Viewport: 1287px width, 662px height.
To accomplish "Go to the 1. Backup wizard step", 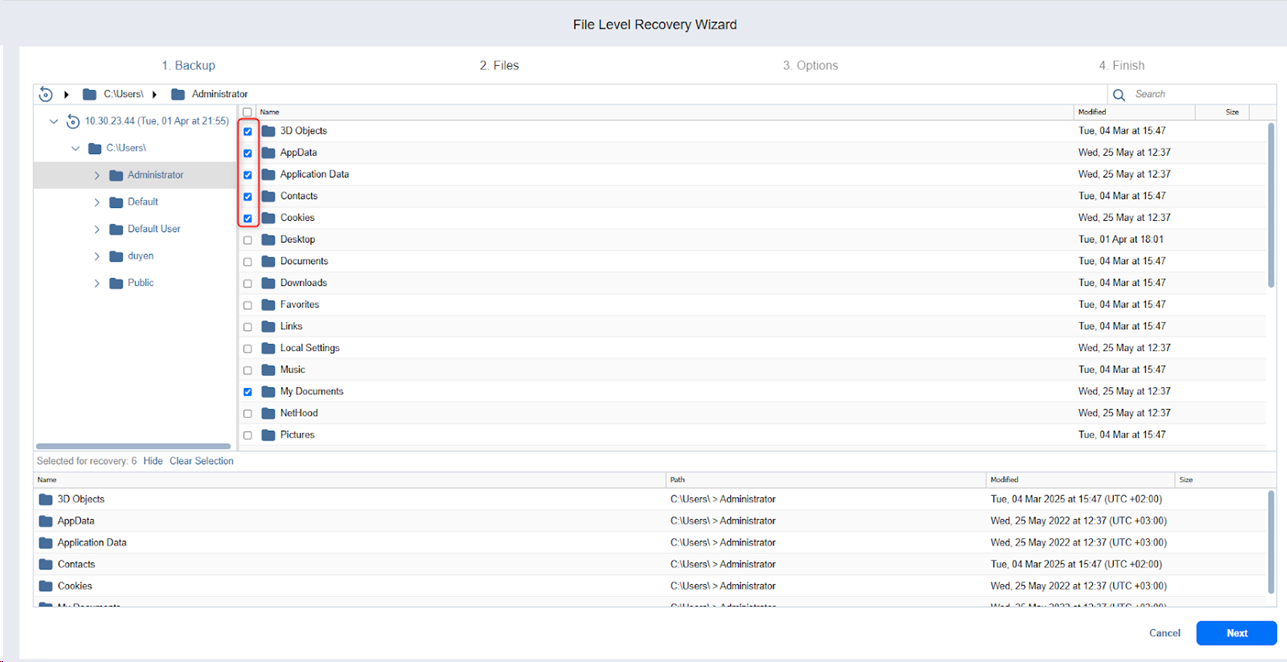I will click(x=188, y=66).
